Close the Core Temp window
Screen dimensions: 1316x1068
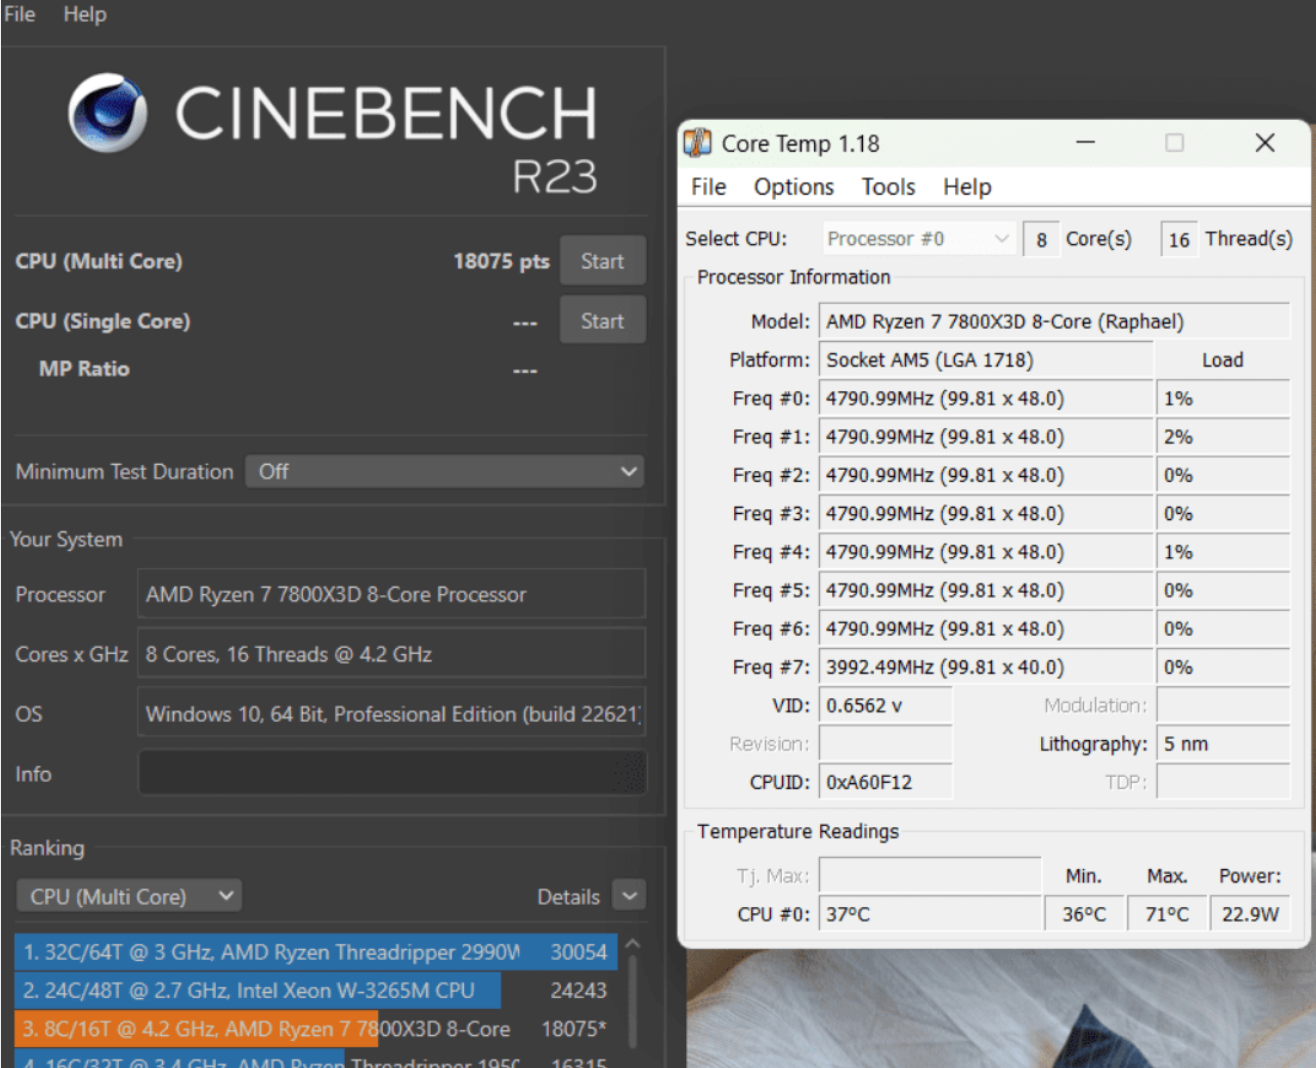pyautogui.click(x=1265, y=143)
